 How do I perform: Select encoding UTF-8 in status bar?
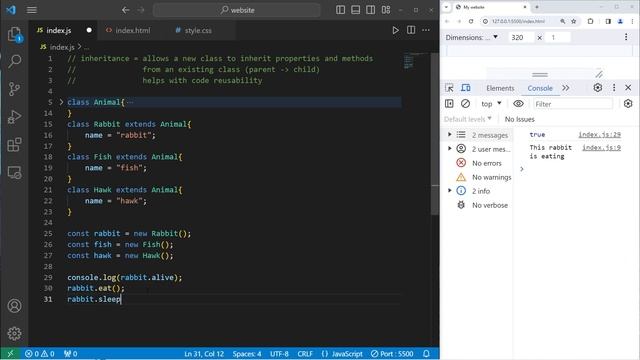279,353
